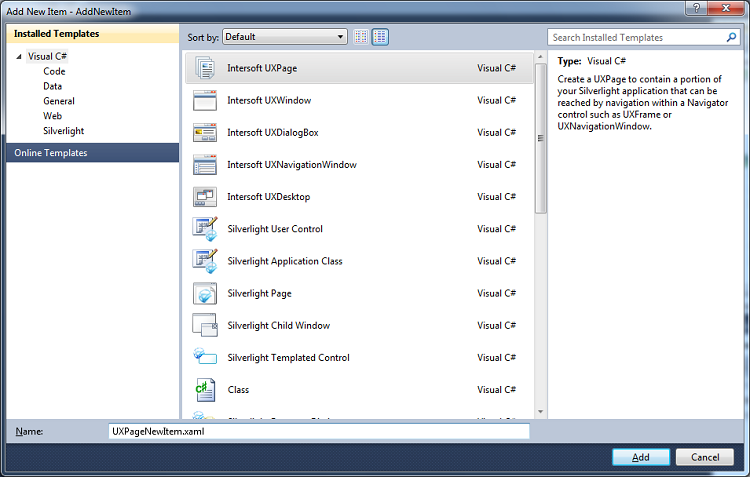The image size is (750, 477).
Task: Select the "Silverlight Child Window" row text
Action: pyautogui.click(x=278, y=325)
